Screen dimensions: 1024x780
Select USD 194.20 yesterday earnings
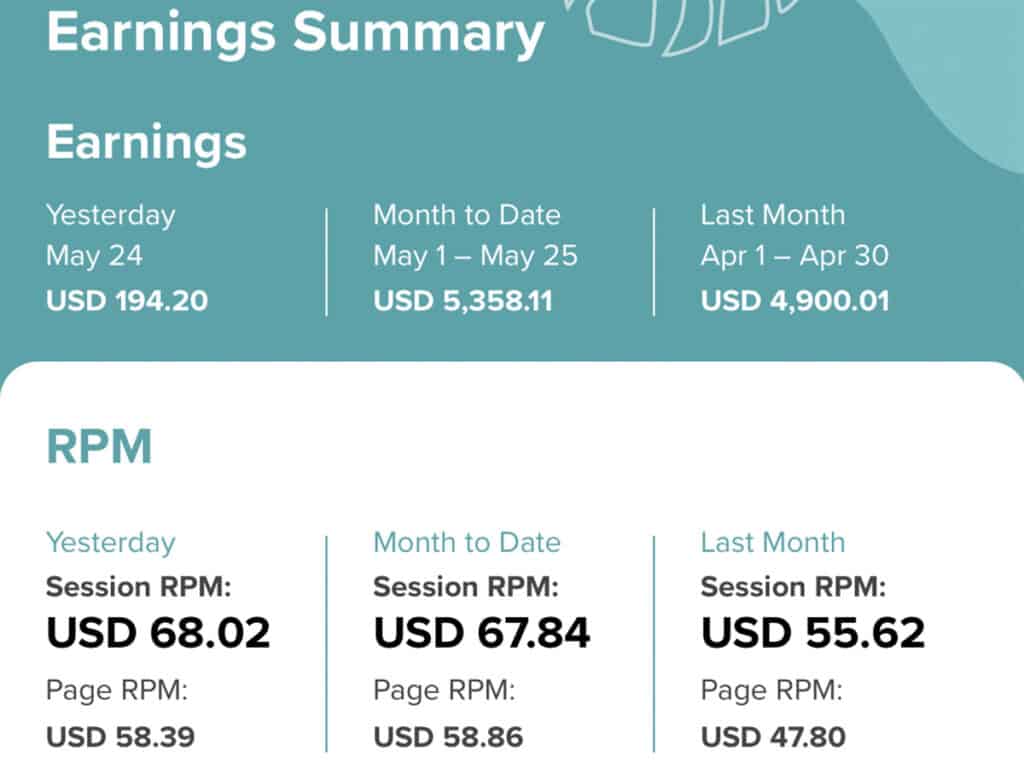coord(127,301)
